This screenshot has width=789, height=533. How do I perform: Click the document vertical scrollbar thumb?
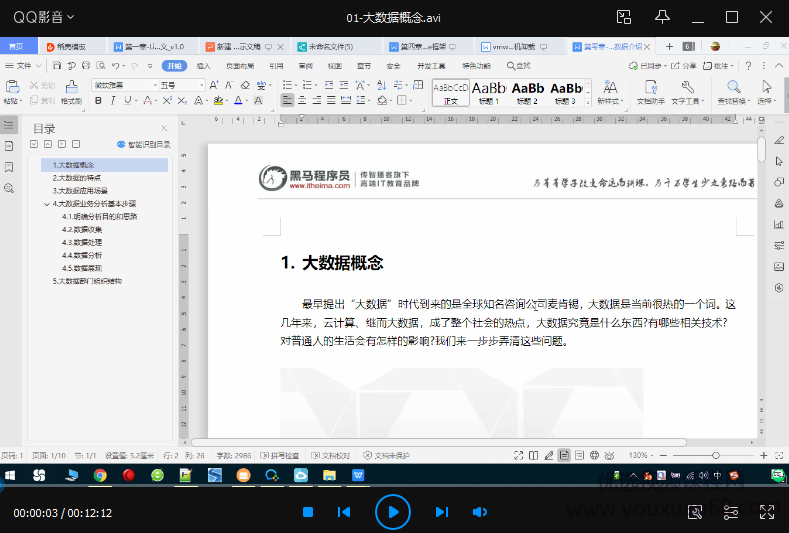click(761, 149)
